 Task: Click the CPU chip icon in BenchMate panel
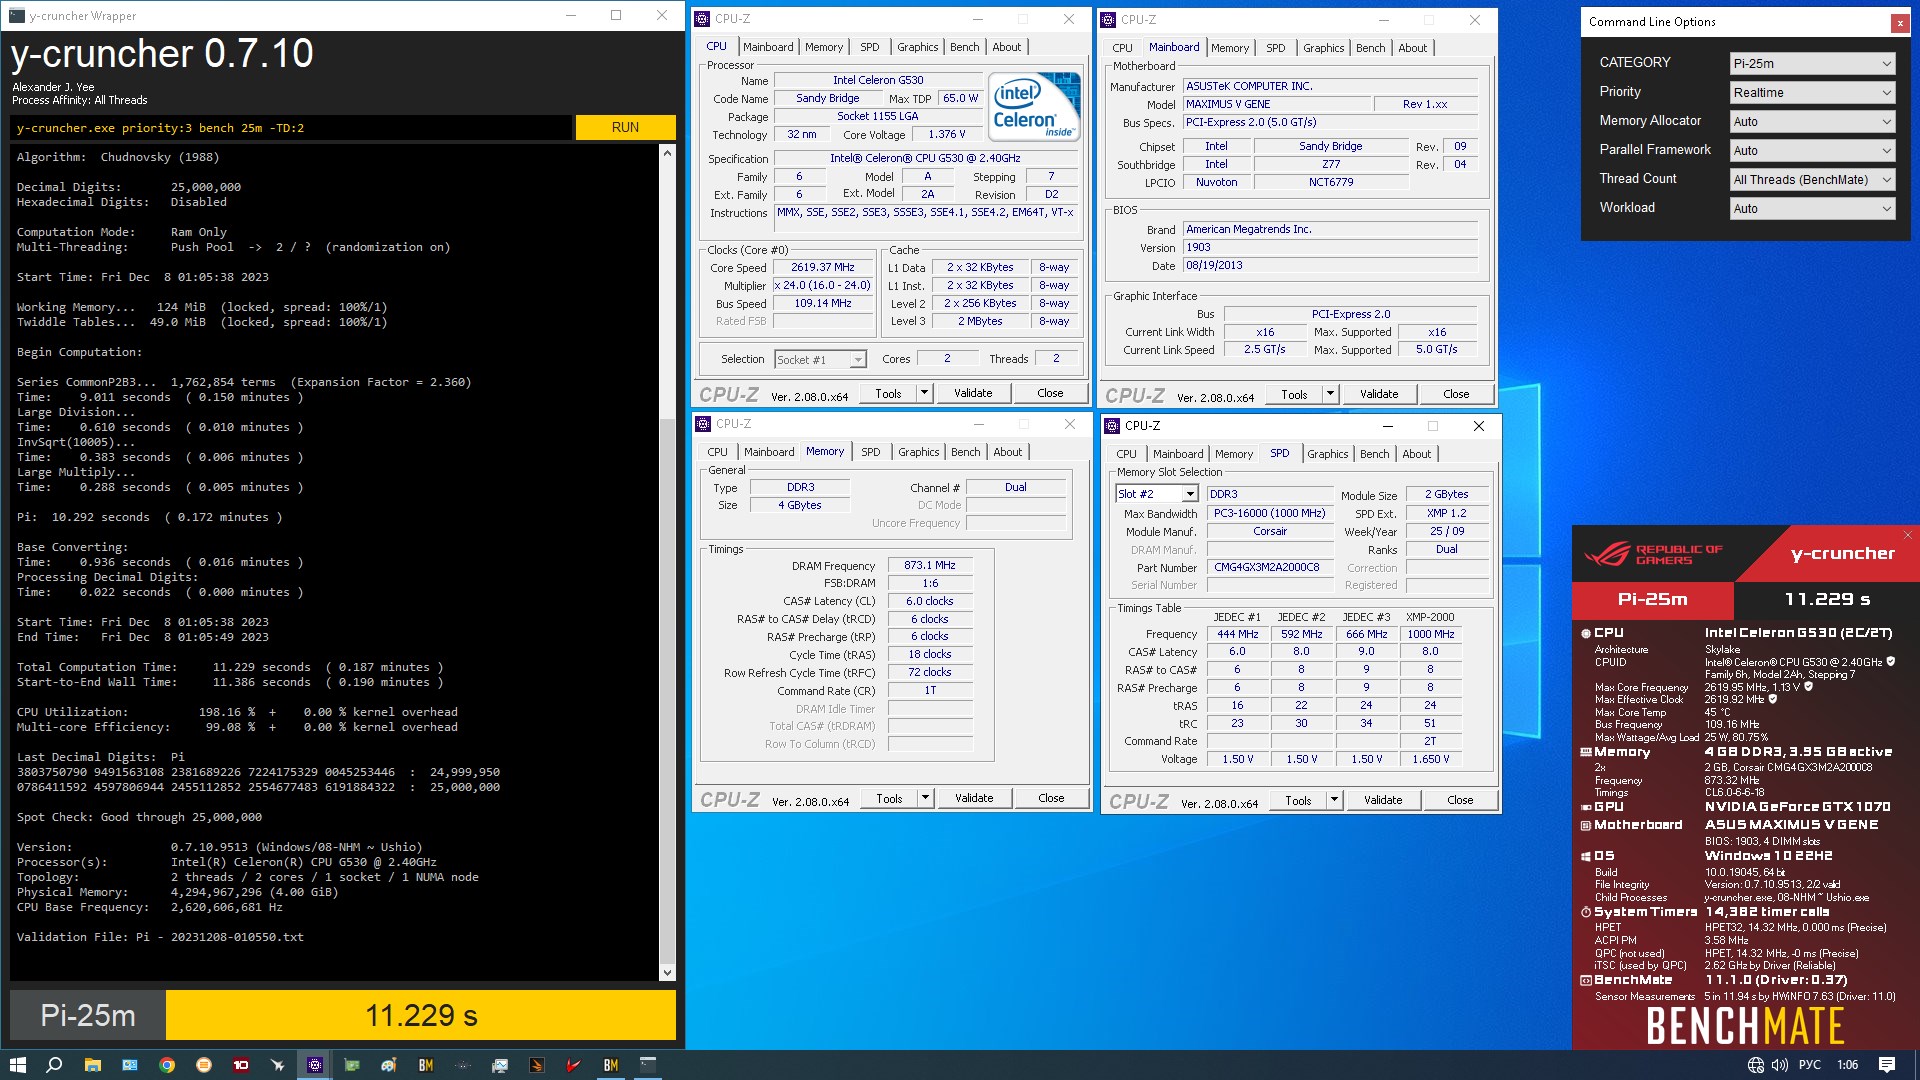pyautogui.click(x=1586, y=633)
